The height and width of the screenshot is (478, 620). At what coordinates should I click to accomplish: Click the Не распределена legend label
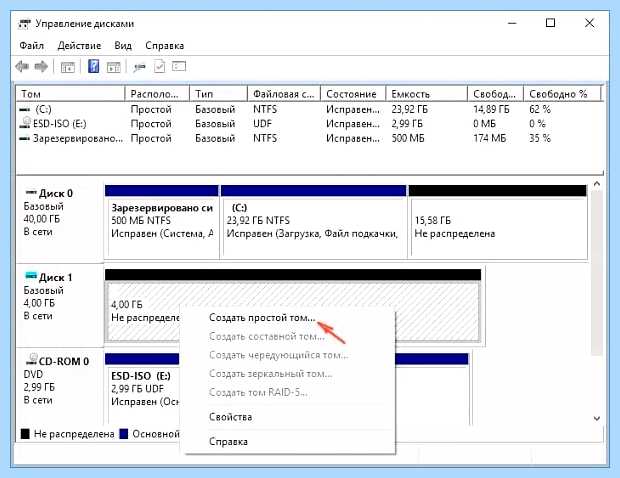[74, 434]
